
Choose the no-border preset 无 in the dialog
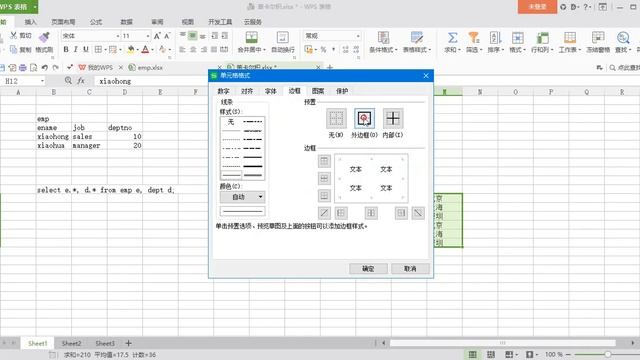tap(336, 118)
